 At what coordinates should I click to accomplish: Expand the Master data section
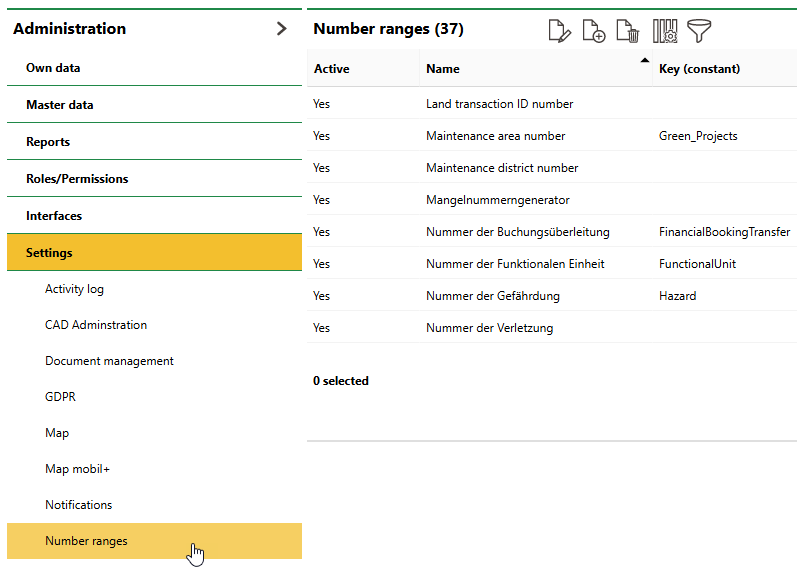60,105
